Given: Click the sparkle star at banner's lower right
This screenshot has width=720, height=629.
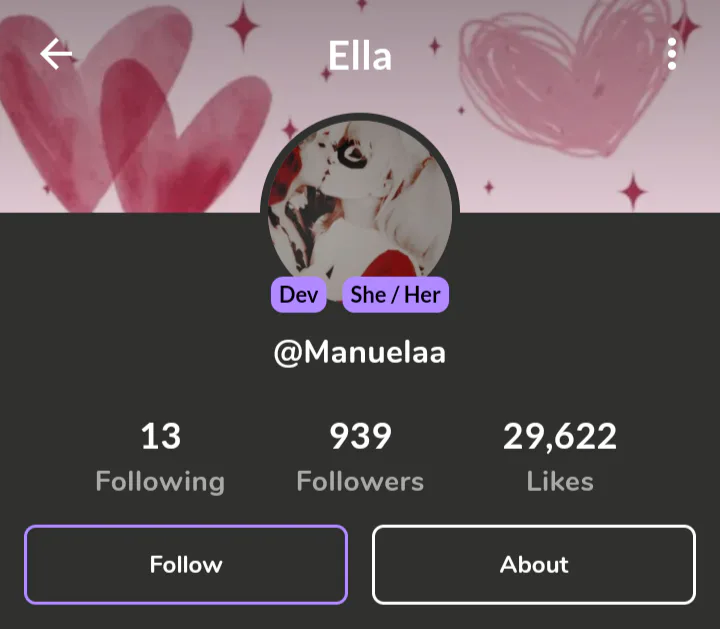Looking at the screenshot, I should point(634,192).
